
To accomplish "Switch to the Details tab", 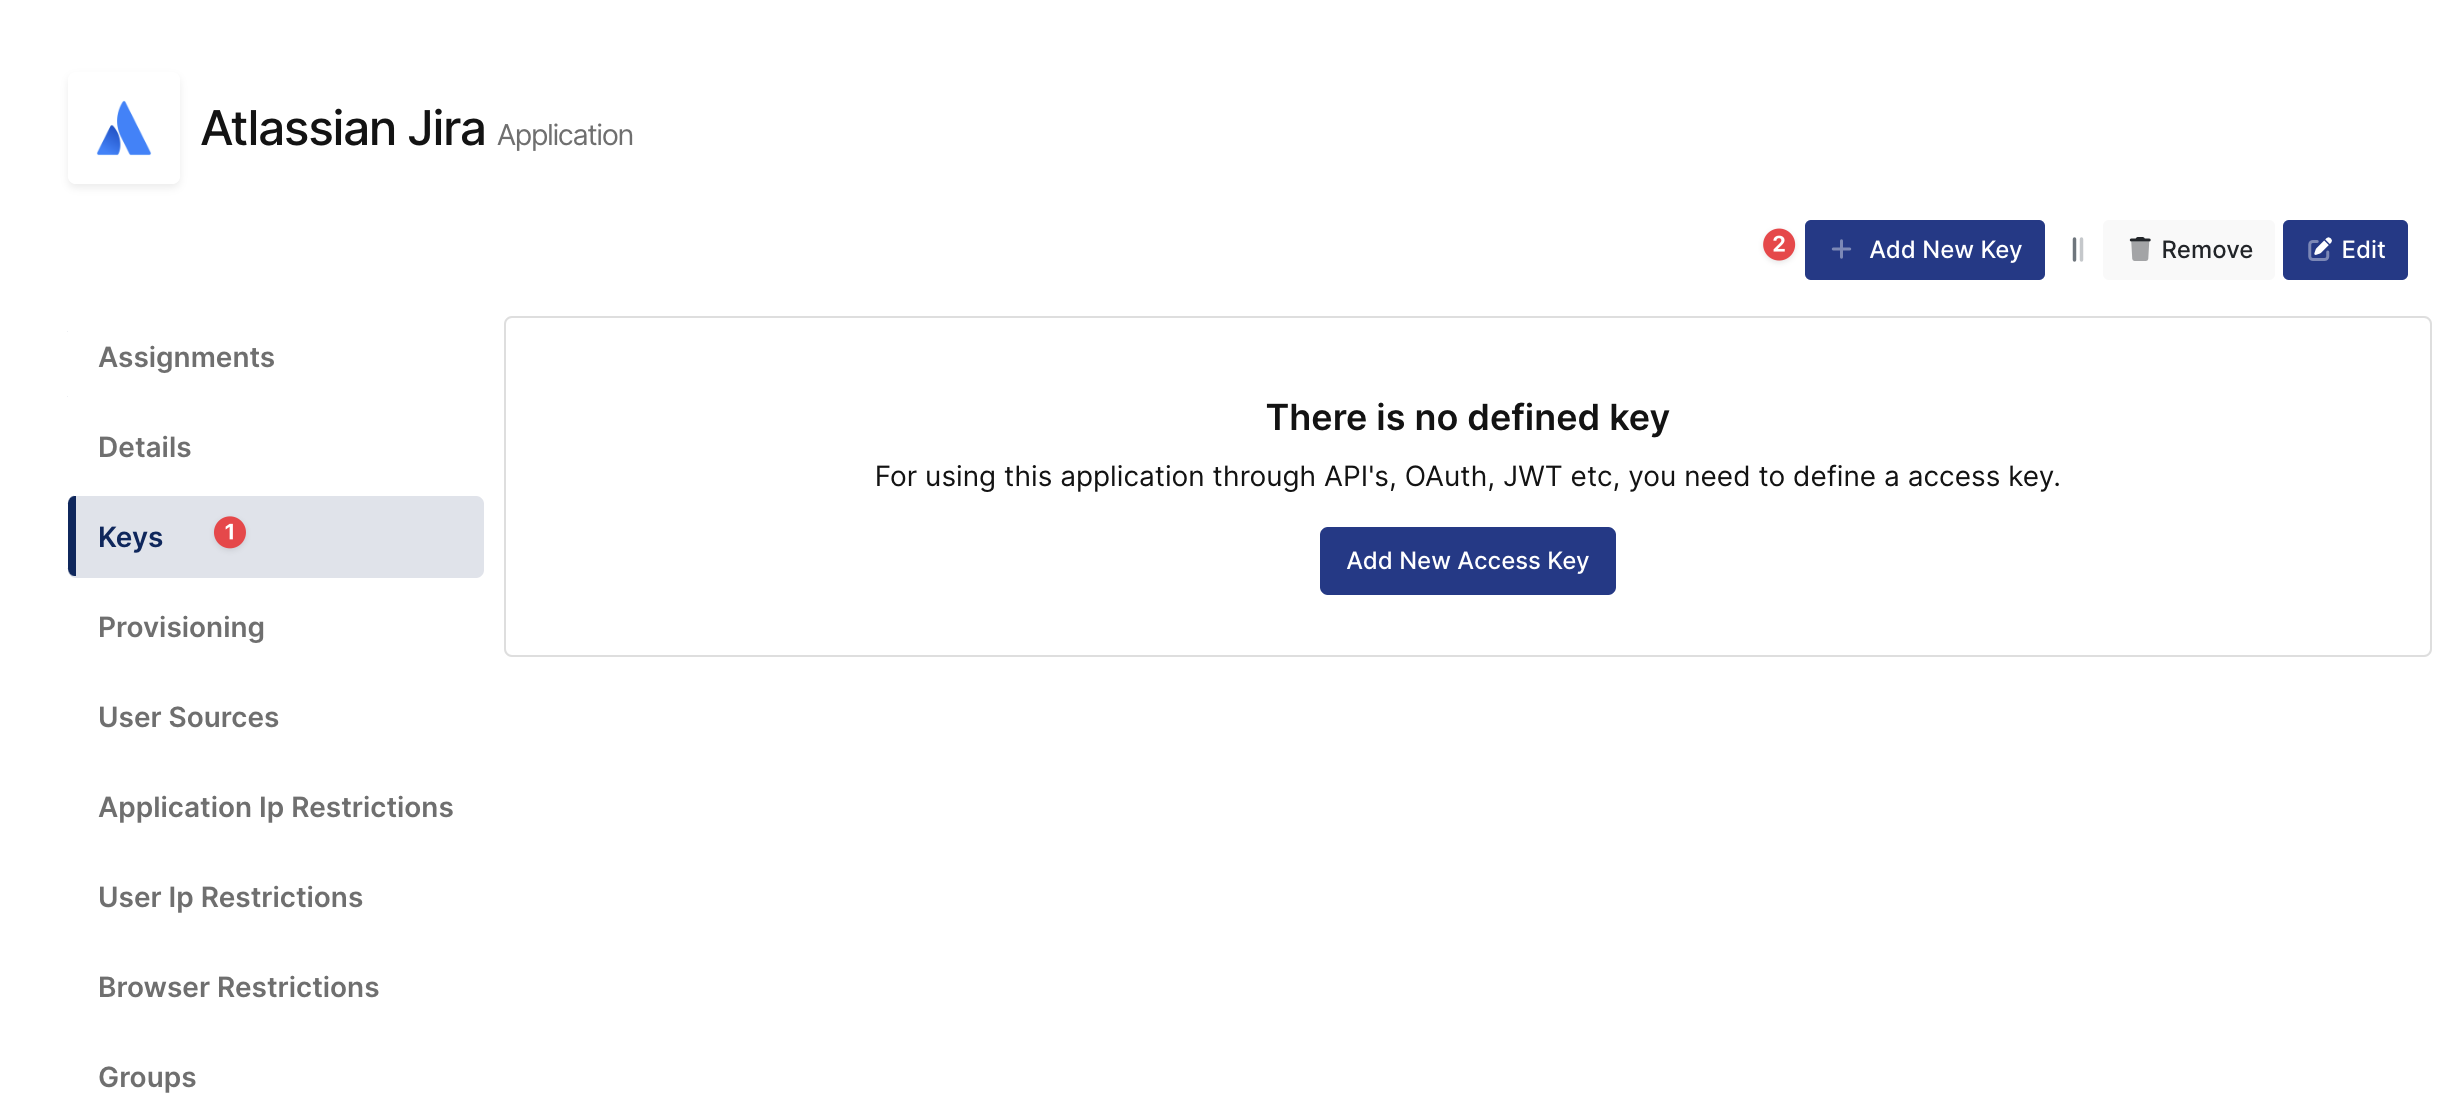I will click(x=144, y=447).
